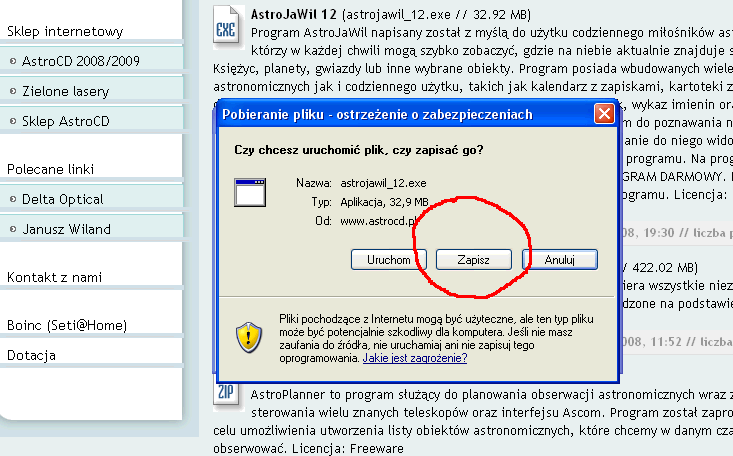733x456 pixels.
Task: Click the bullet icon beside Delta Optical
Action: [x=13, y=199]
